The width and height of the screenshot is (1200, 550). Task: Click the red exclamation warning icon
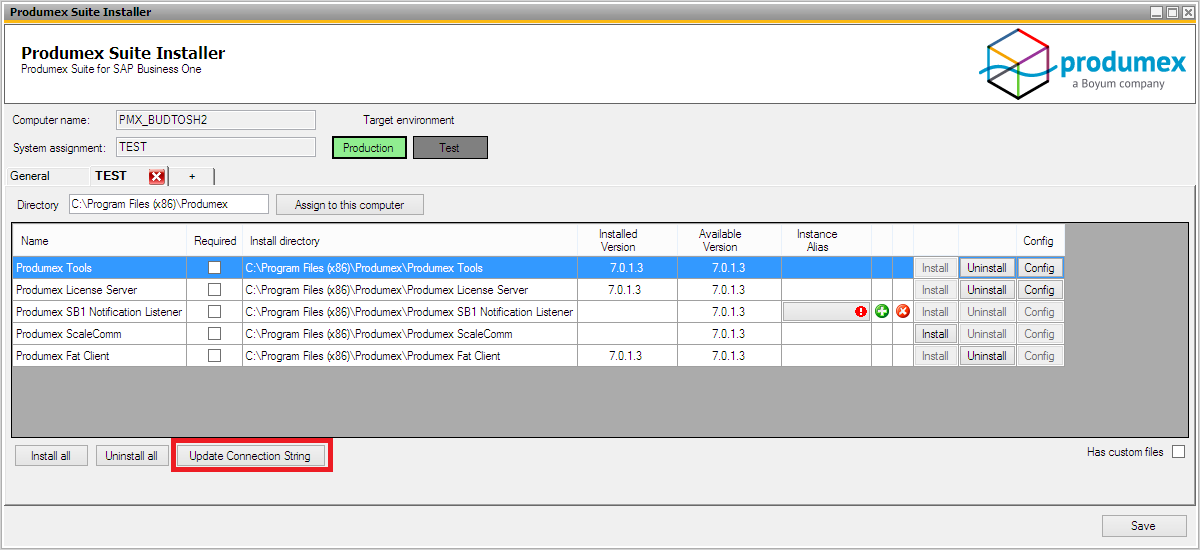coord(860,312)
